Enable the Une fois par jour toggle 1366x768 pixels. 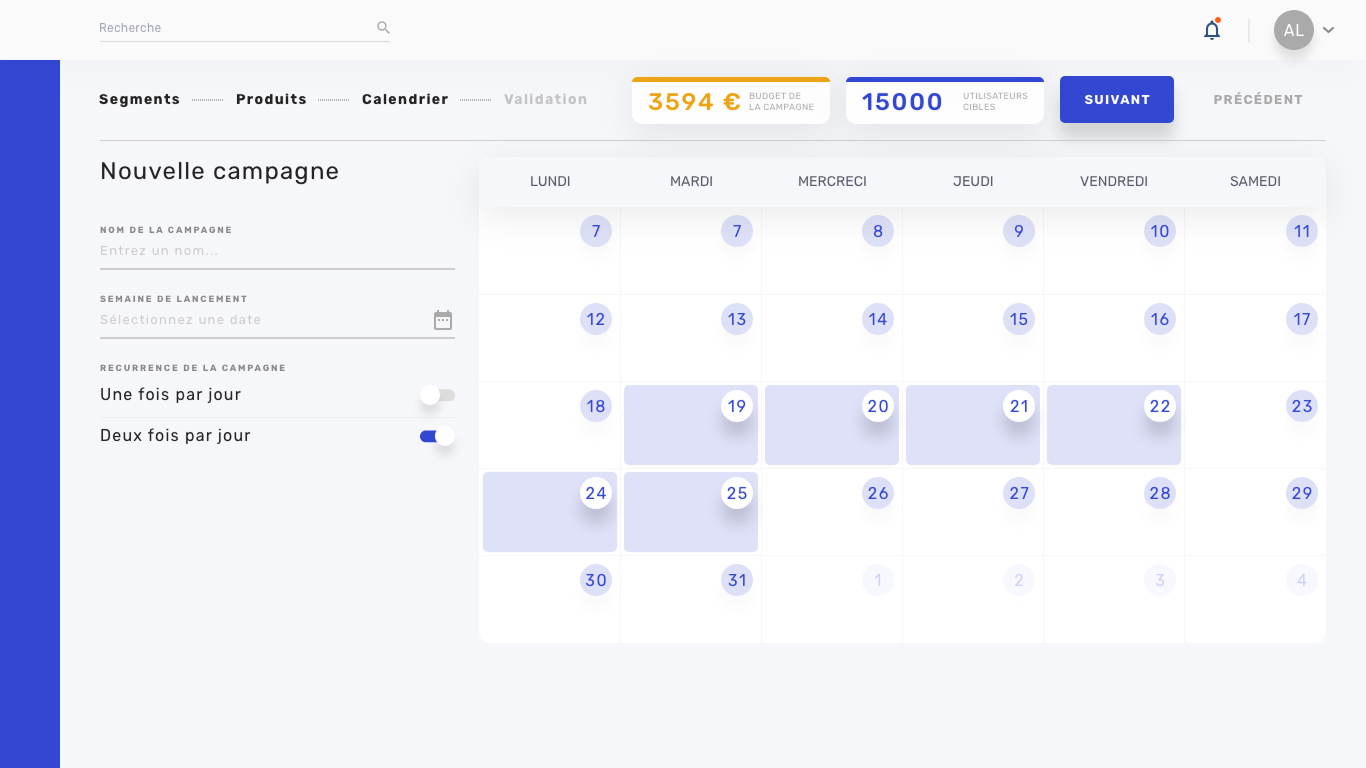click(437, 395)
